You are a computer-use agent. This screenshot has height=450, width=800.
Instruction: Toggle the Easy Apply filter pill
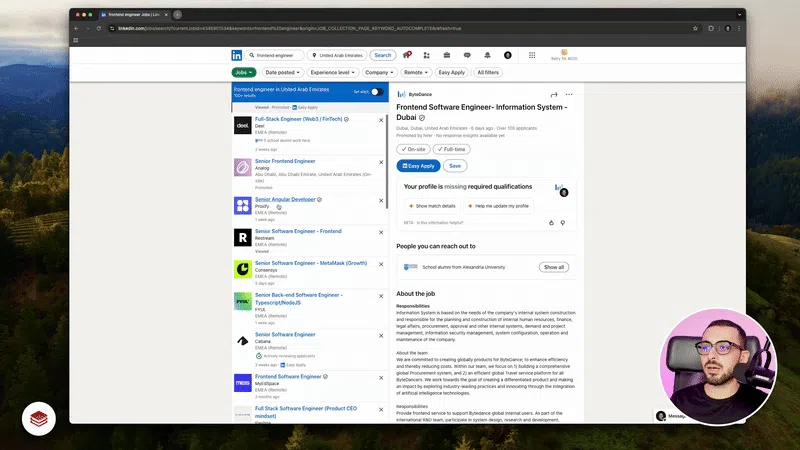coord(451,73)
